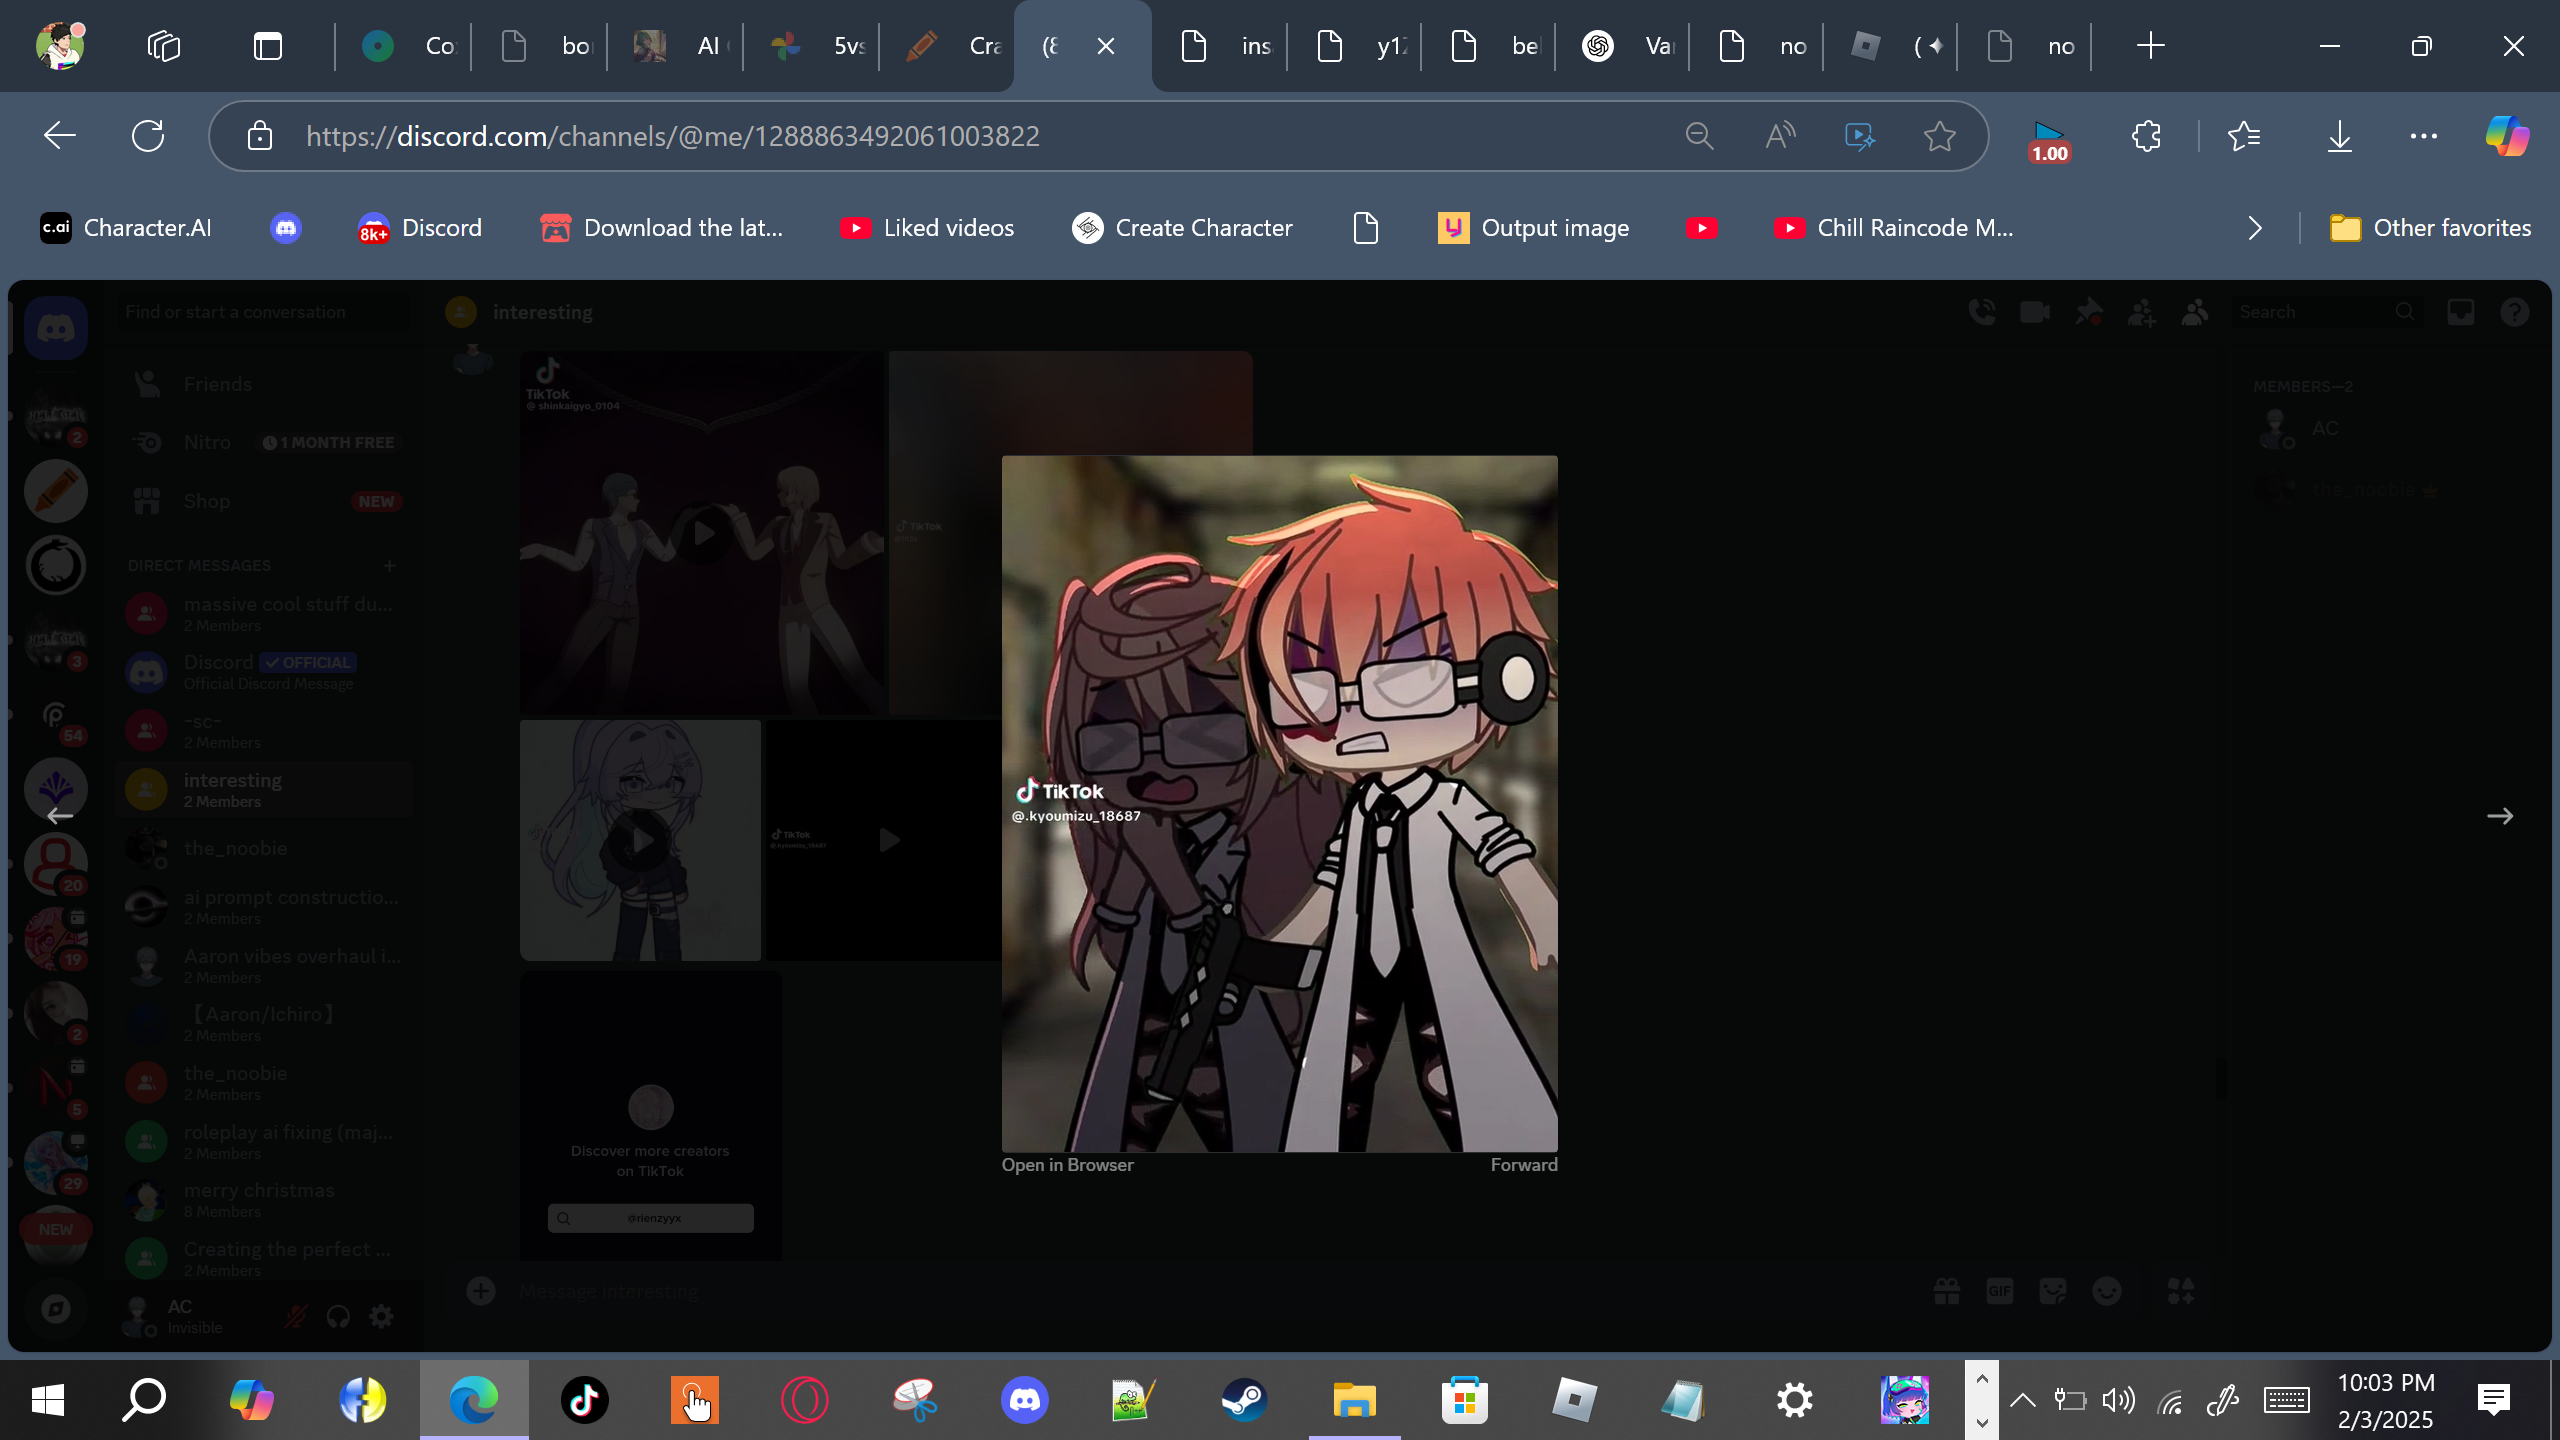Screen dimensions: 2560x1440
Task: Click the video enhance icon in address bar
Action: (1860, 136)
